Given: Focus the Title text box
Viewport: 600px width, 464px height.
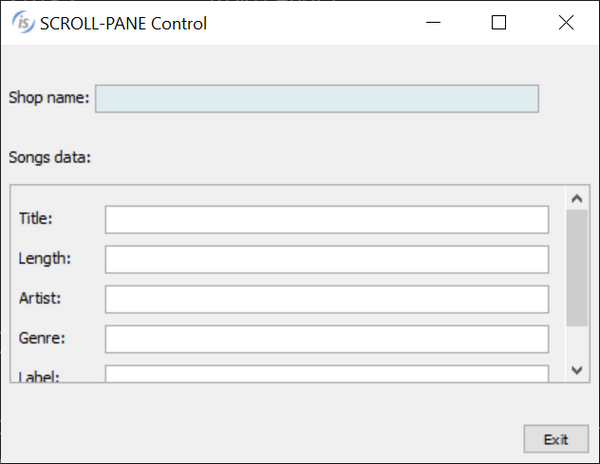Looking at the screenshot, I should click(327, 219).
